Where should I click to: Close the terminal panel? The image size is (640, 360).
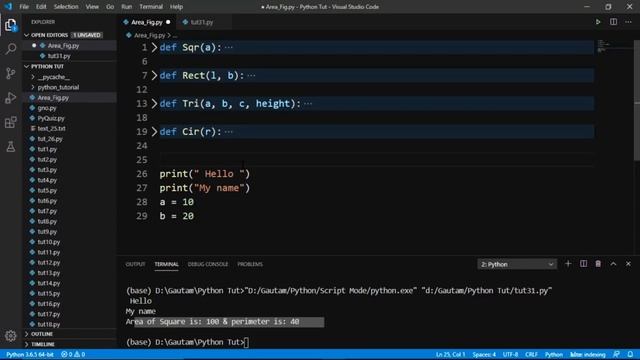[628, 264]
